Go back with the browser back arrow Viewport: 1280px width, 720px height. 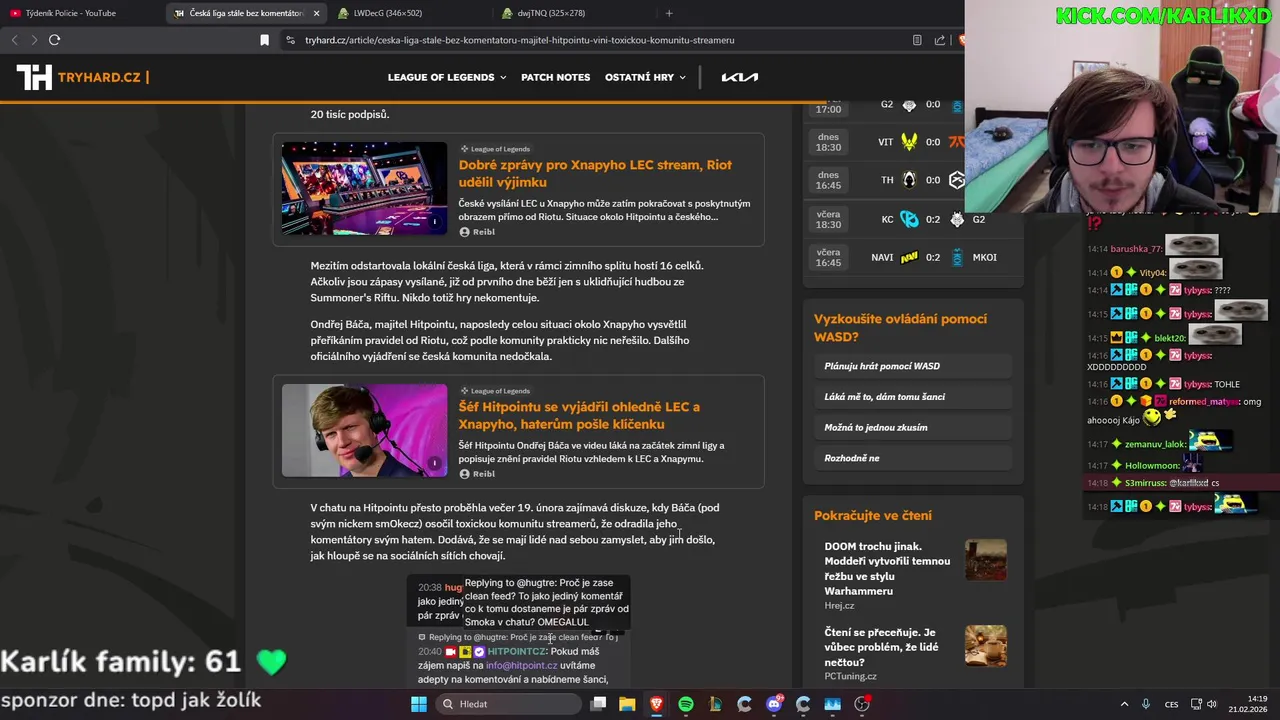click(14, 40)
